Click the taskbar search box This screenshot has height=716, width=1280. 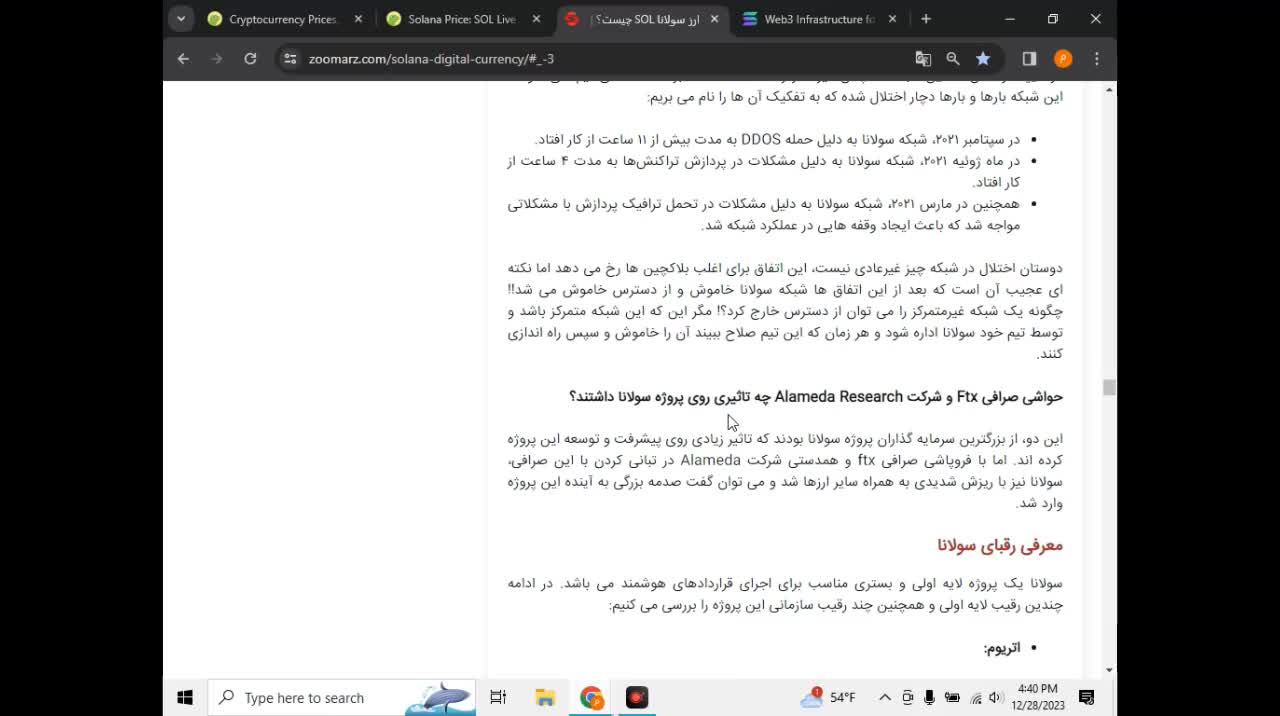342,697
